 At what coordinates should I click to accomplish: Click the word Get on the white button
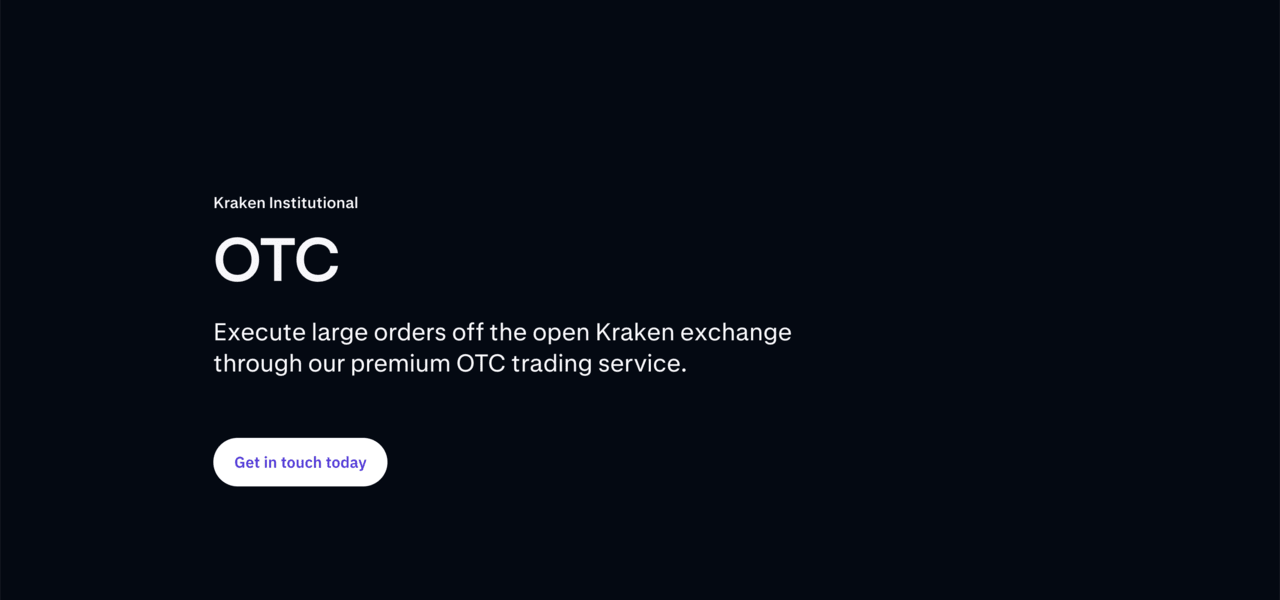click(x=247, y=462)
